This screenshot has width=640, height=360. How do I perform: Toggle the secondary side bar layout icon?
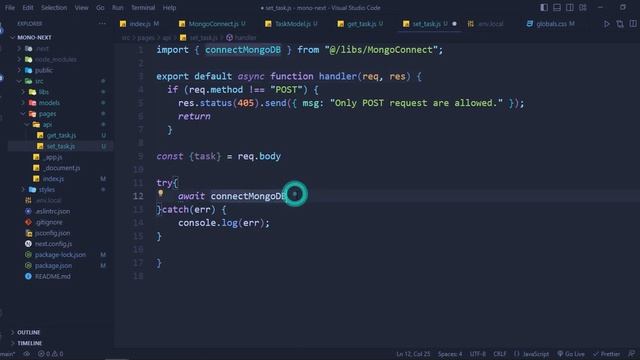click(x=570, y=7)
